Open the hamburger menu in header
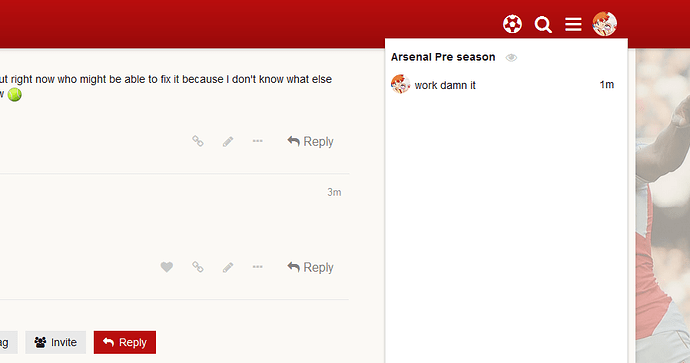Image resolution: width=690 pixels, height=363 pixels. 573,24
